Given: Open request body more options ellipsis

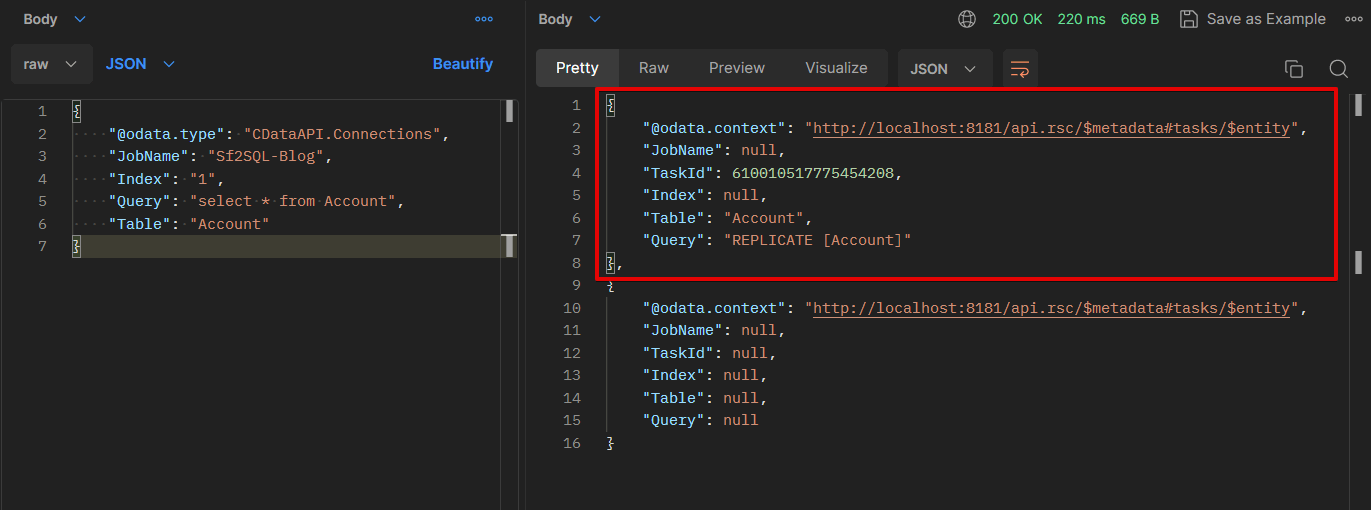Looking at the screenshot, I should pyautogui.click(x=484, y=19).
